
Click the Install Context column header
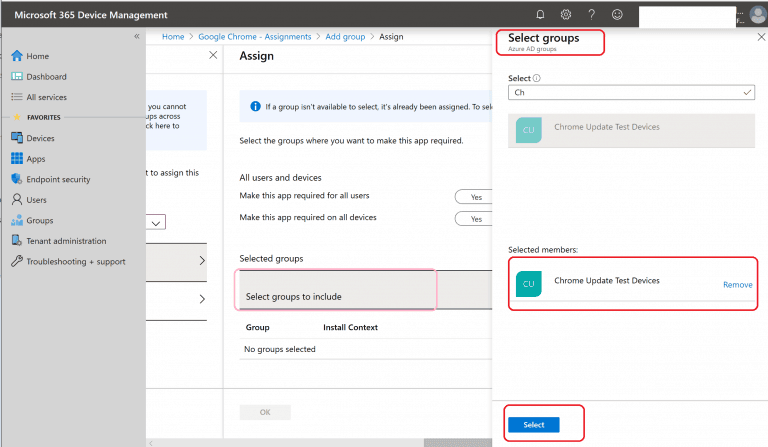click(350, 328)
